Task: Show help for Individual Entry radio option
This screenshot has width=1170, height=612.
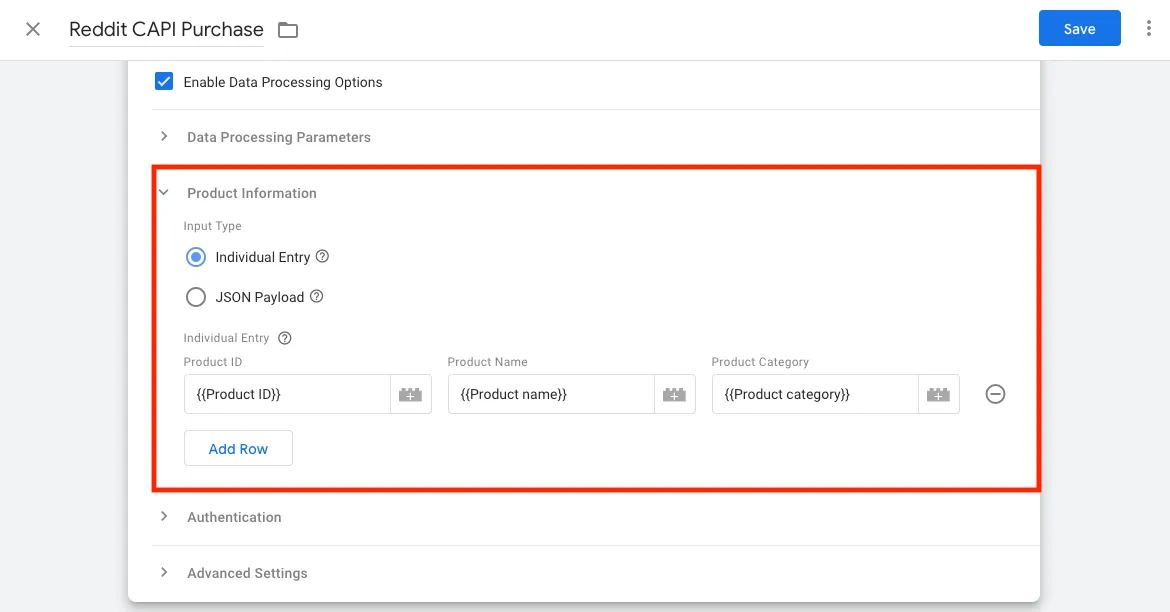Action: tap(322, 256)
